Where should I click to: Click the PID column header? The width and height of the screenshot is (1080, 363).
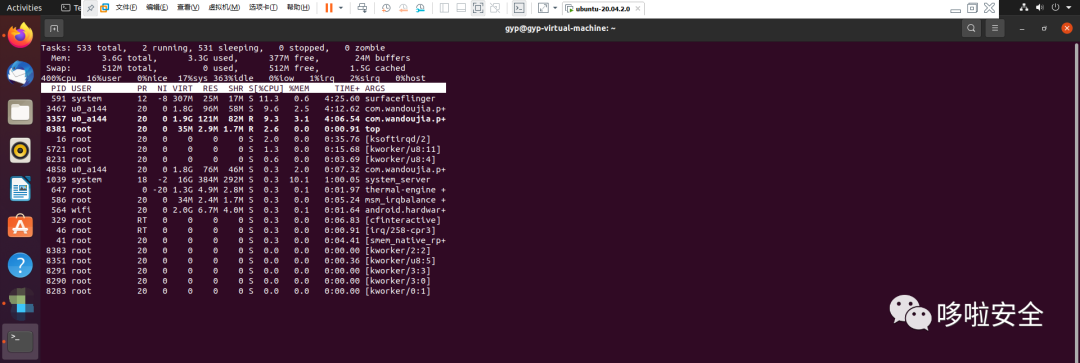tap(59, 88)
